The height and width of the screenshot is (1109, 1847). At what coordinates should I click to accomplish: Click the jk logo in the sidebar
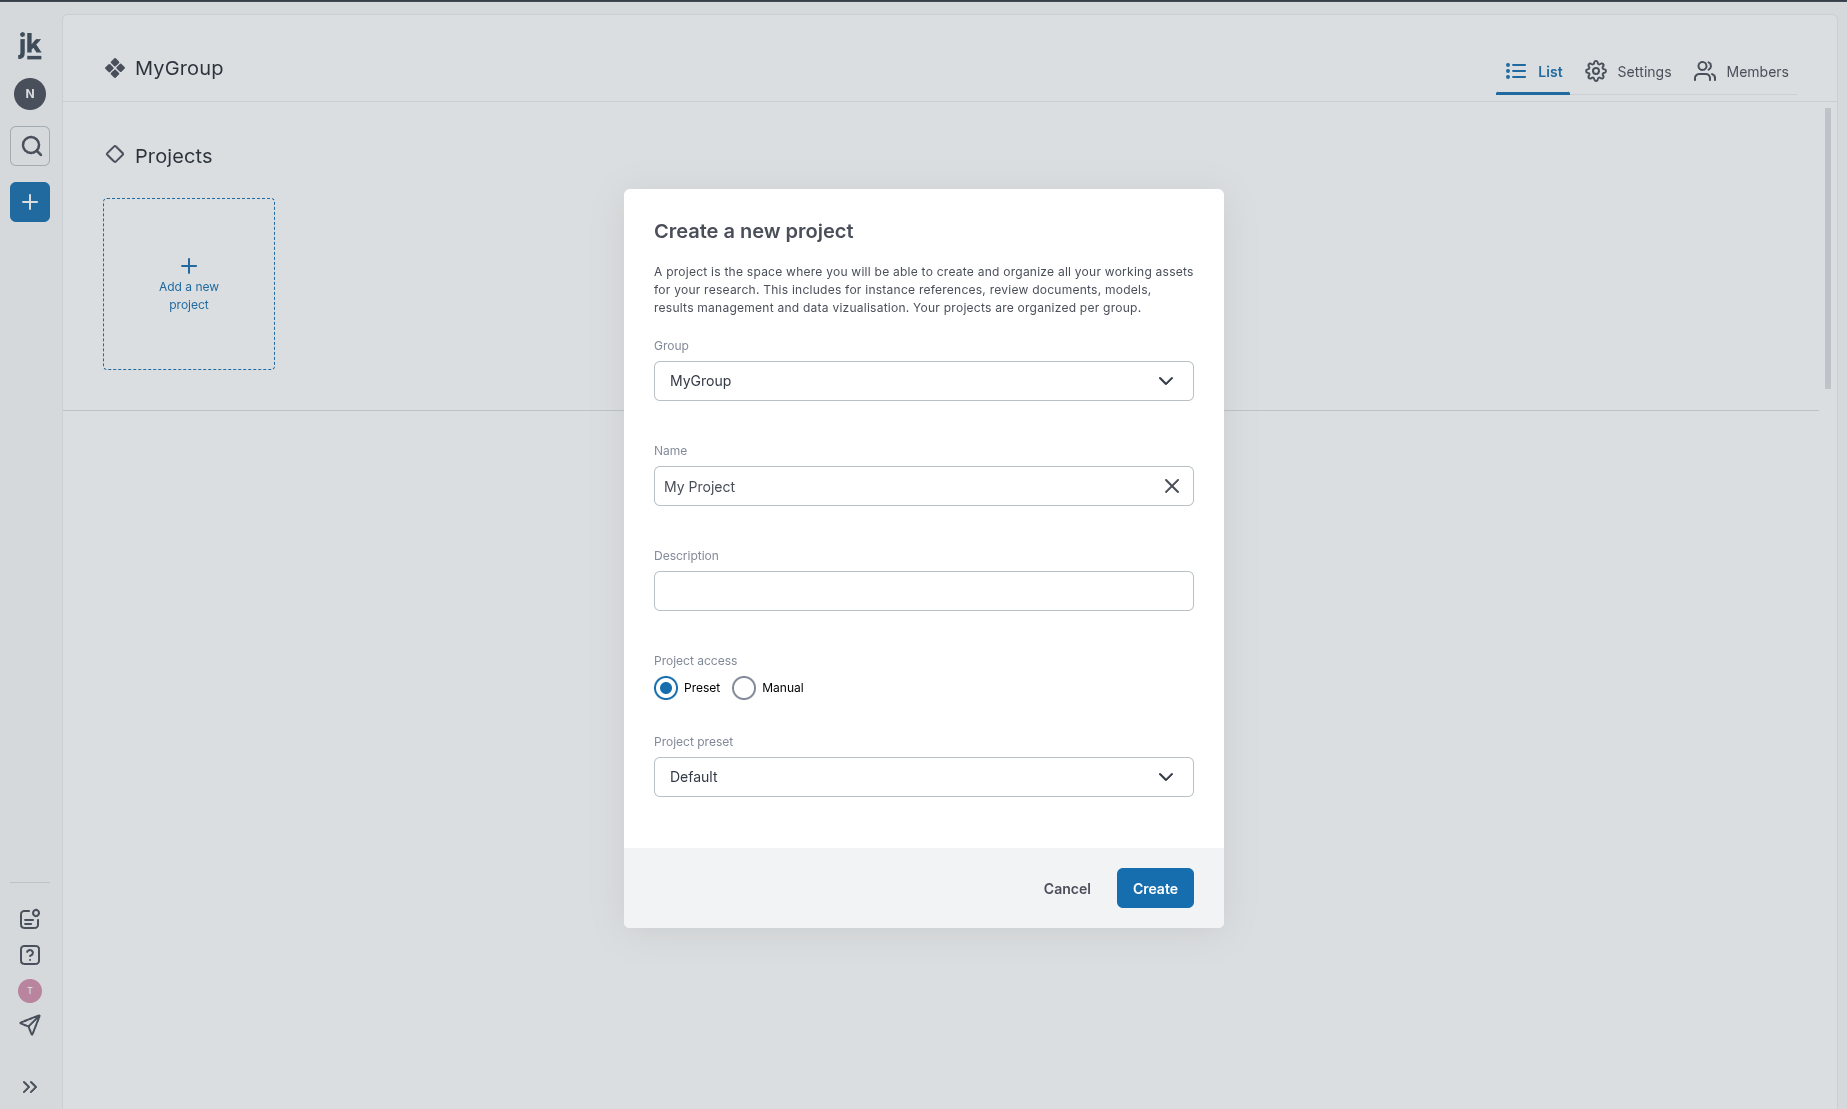point(30,46)
